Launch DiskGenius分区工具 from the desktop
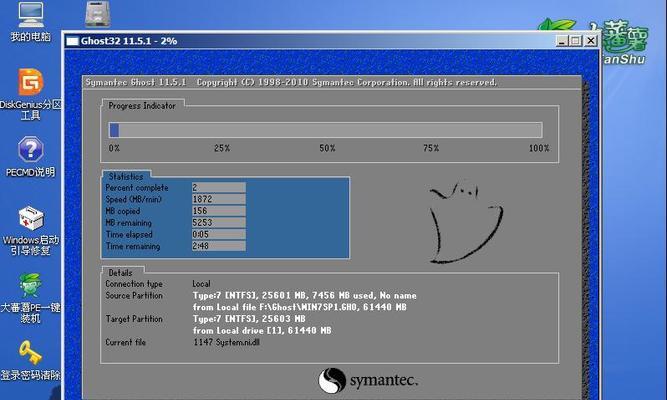 31,94
